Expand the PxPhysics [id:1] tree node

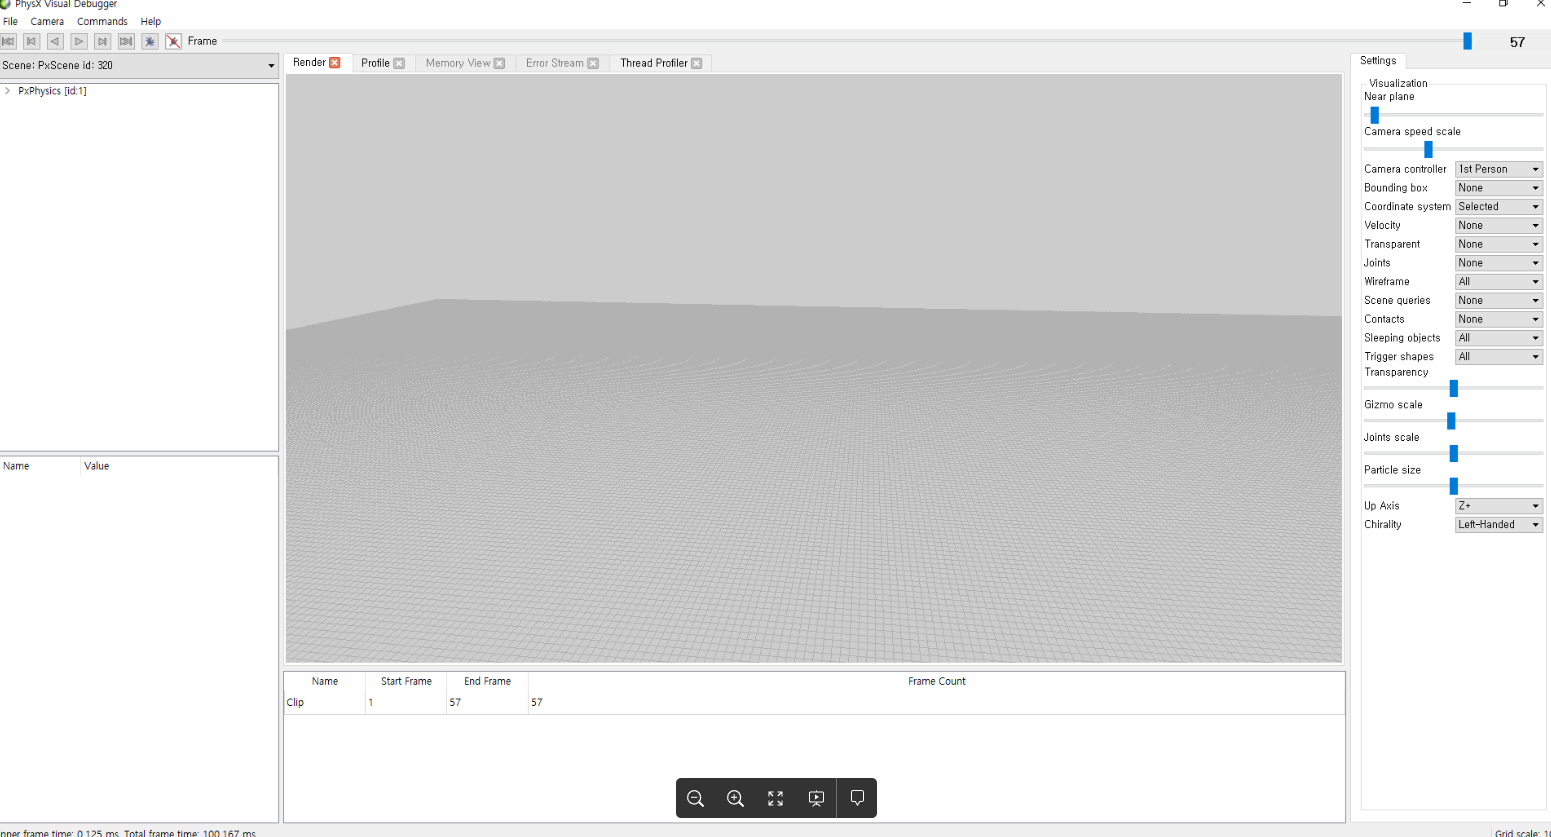(8, 91)
